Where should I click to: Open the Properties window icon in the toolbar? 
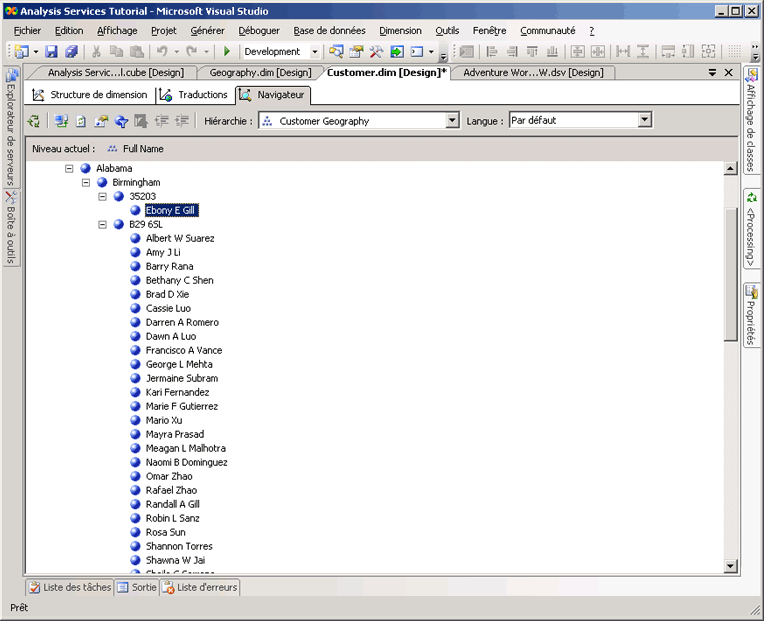(356, 51)
